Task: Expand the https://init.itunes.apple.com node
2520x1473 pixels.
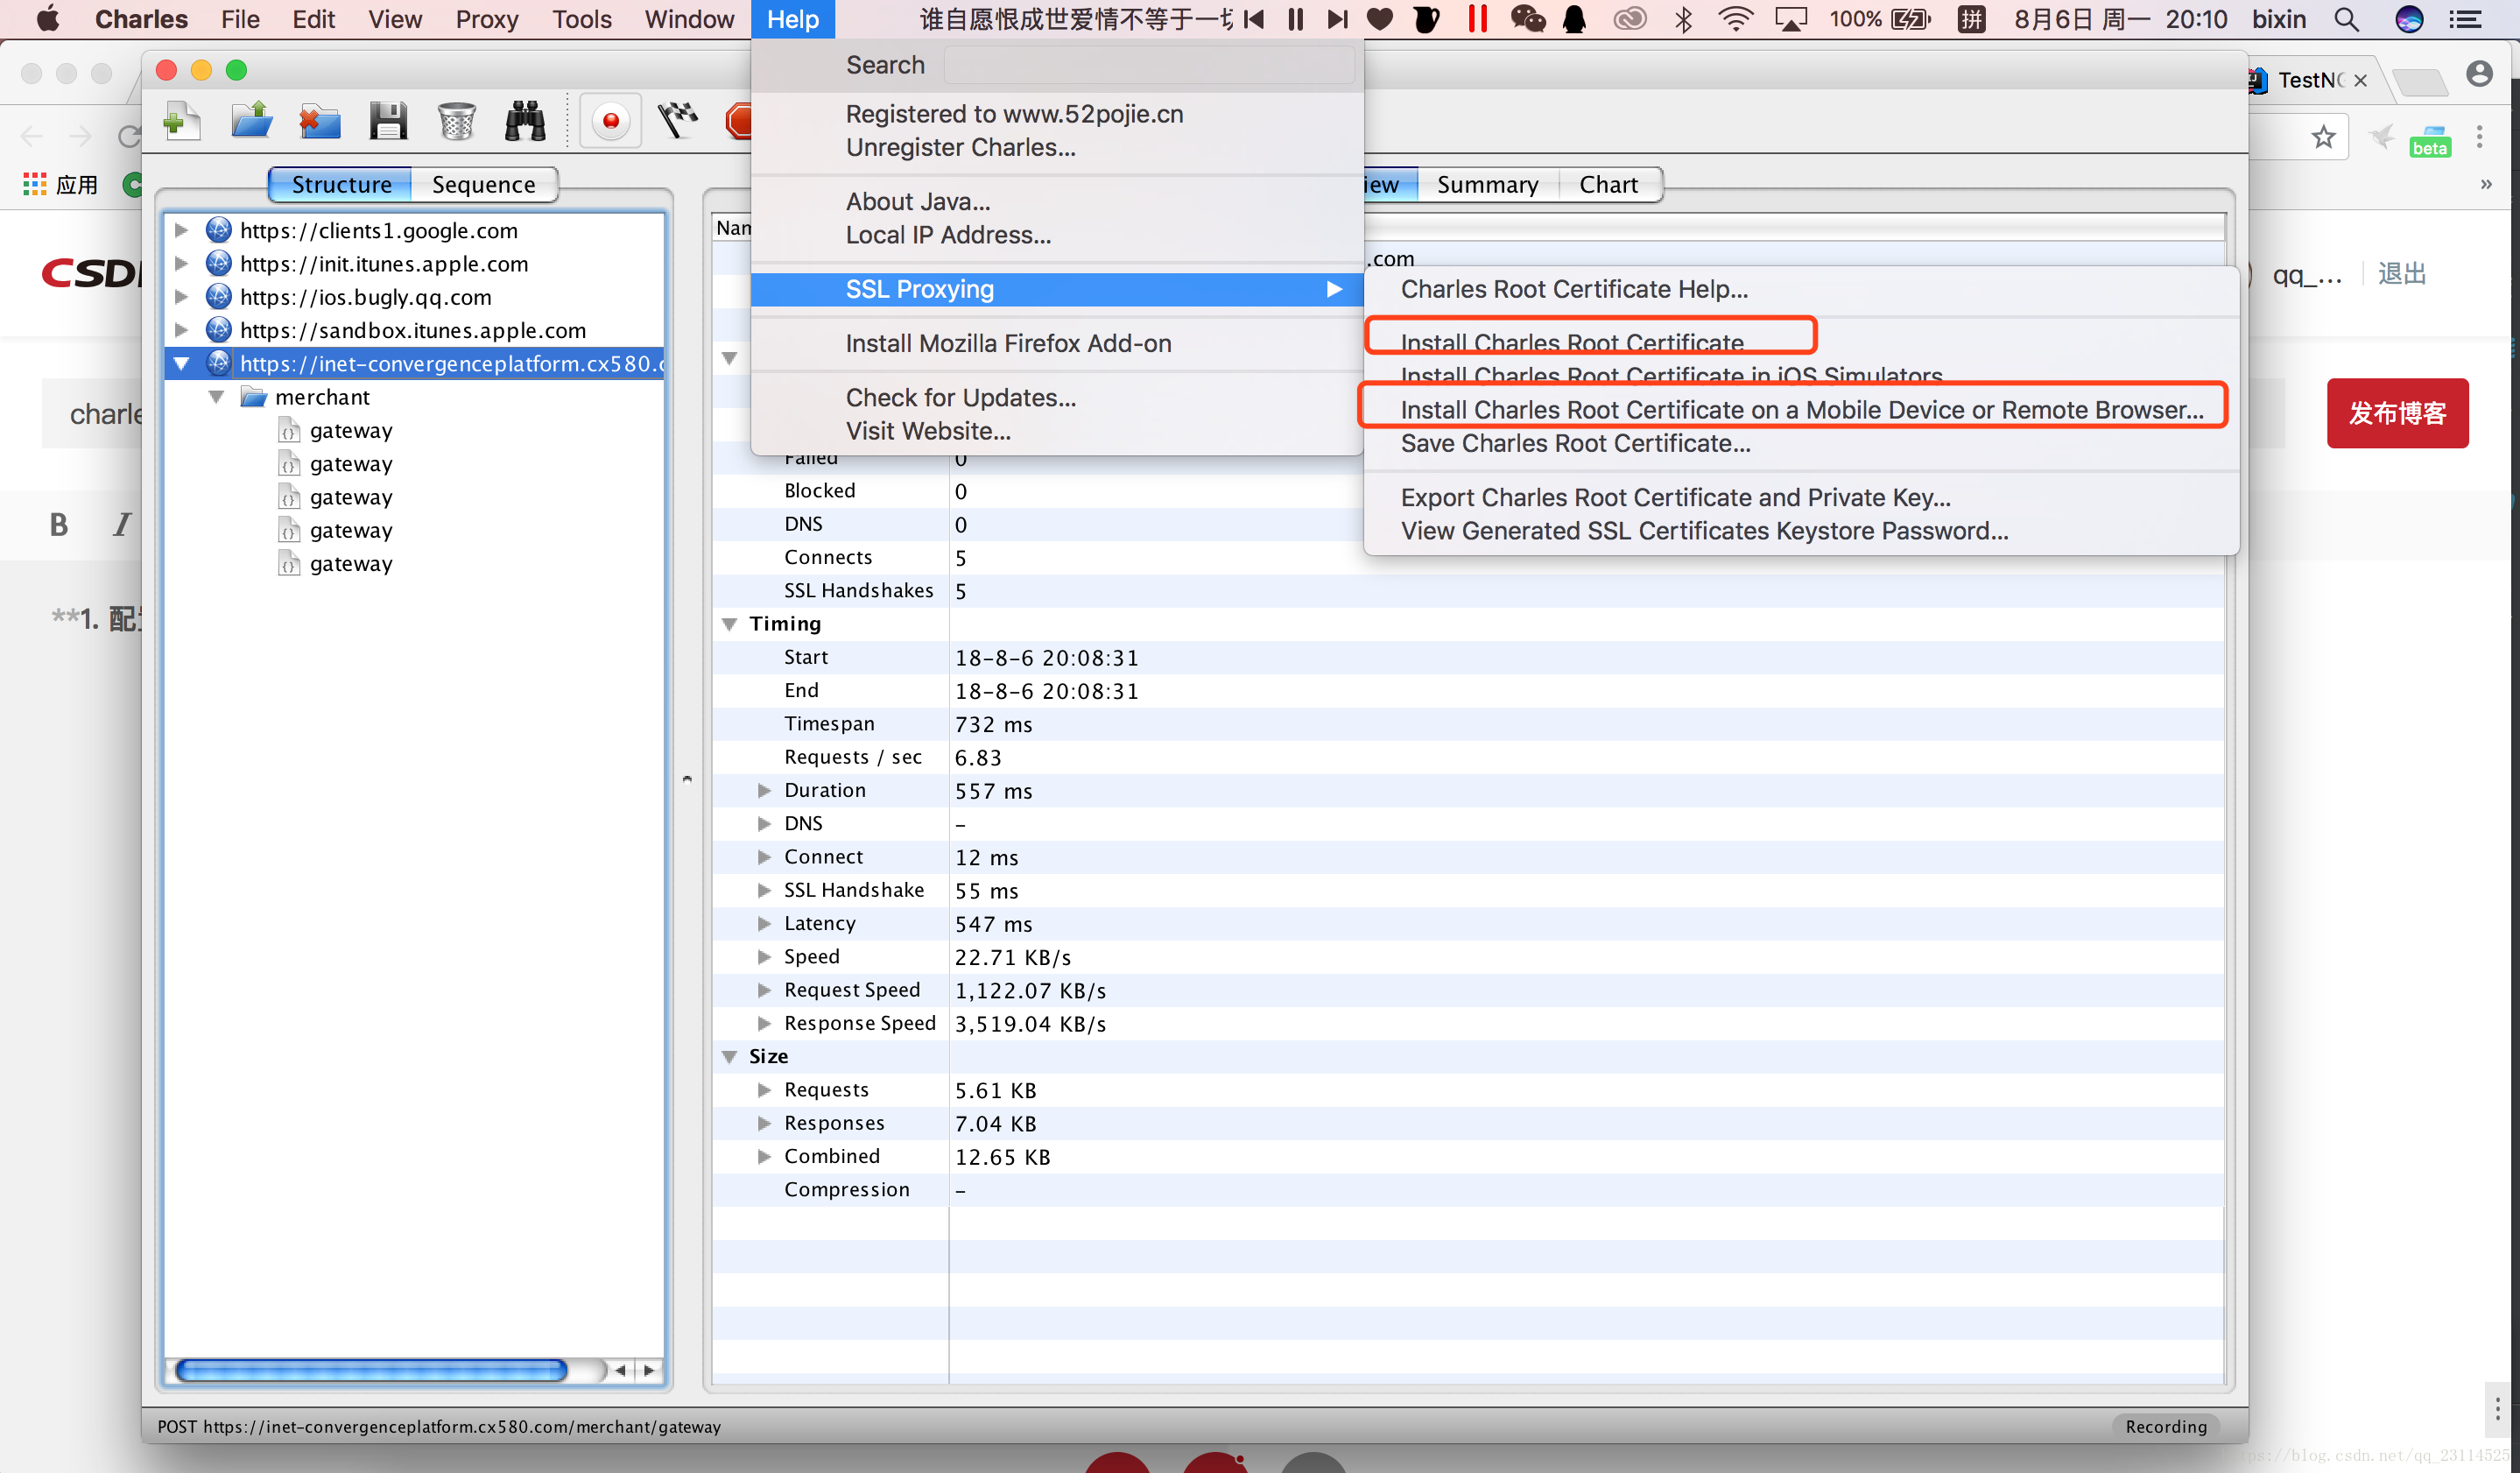Action: coord(181,263)
